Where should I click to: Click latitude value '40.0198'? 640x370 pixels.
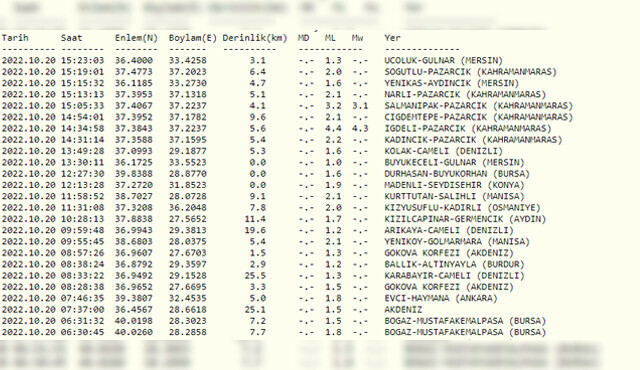(x=133, y=321)
